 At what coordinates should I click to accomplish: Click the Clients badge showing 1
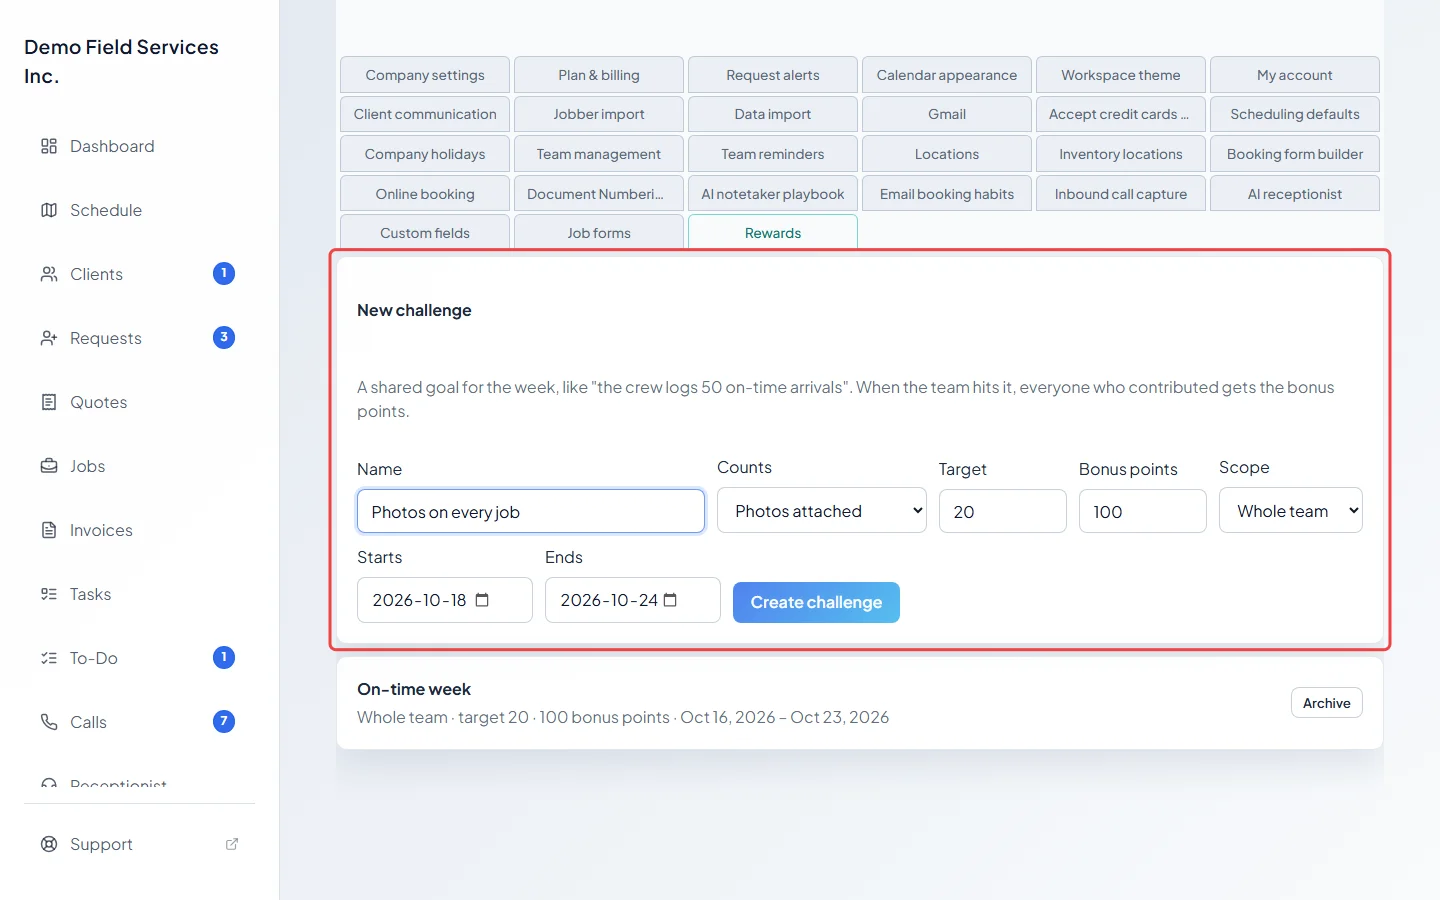pyautogui.click(x=224, y=273)
